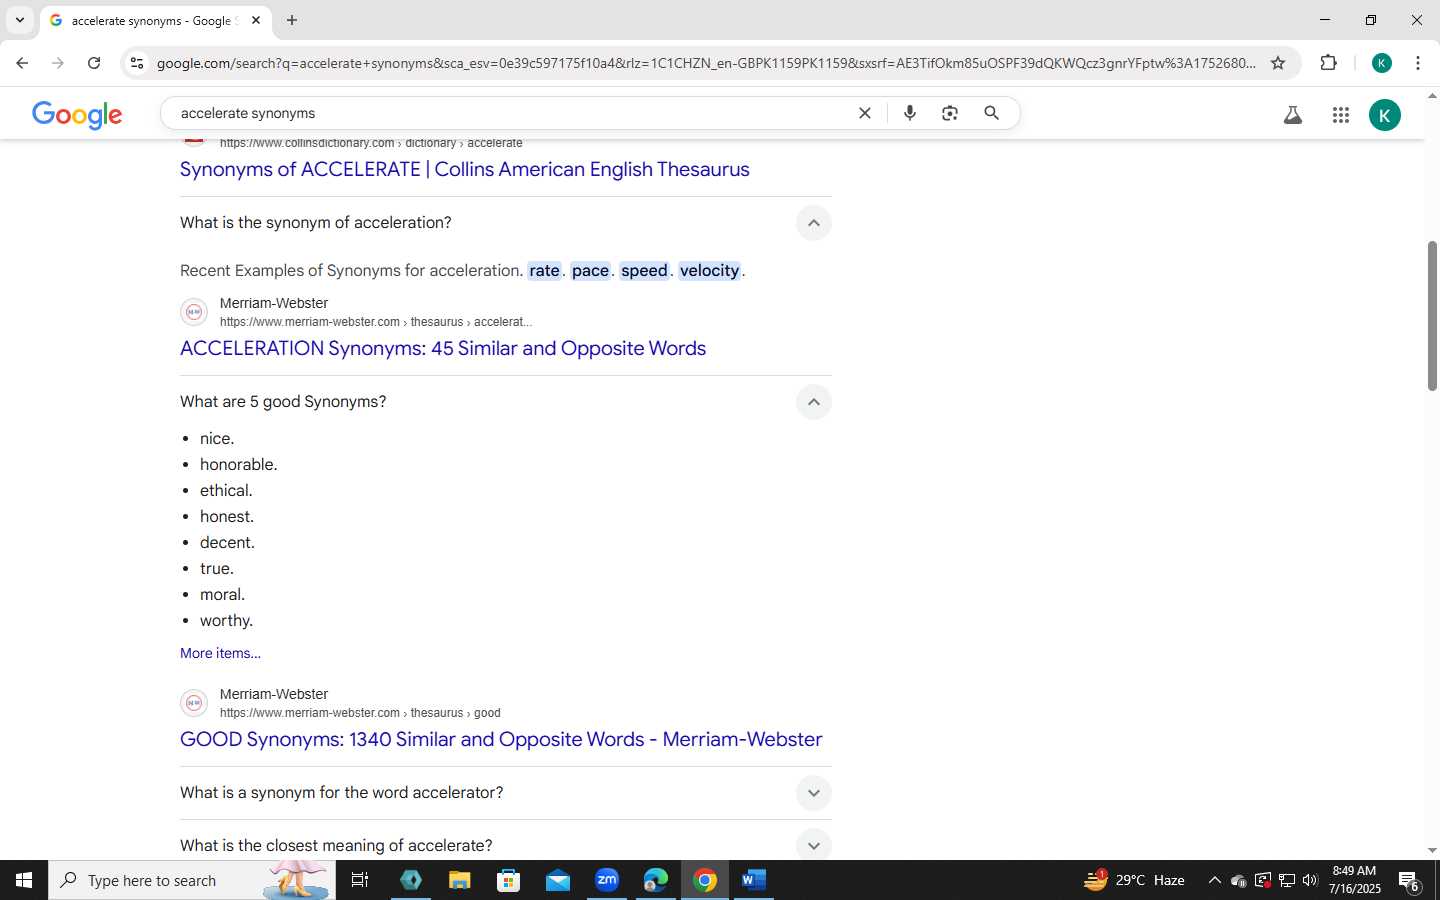Open volume control in system tray
The height and width of the screenshot is (900, 1440).
point(1310,880)
